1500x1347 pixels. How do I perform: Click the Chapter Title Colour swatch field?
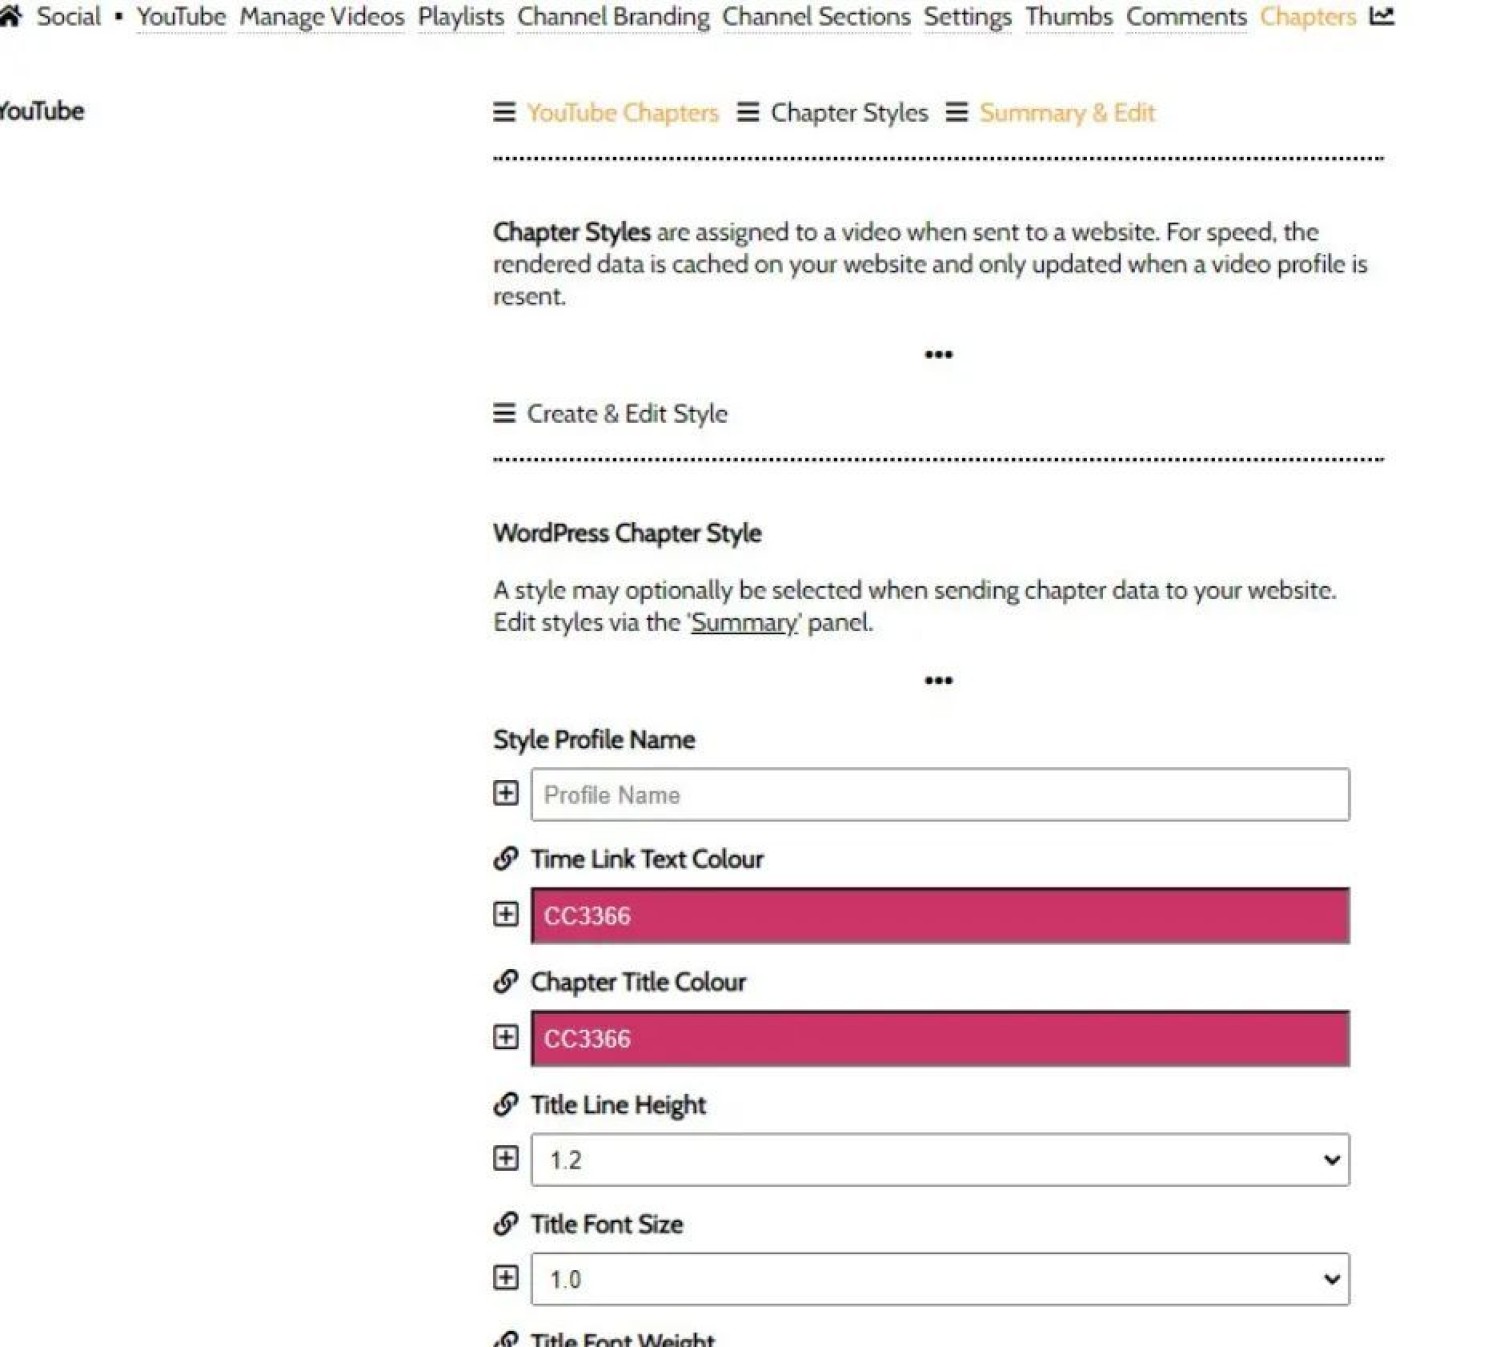[x=939, y=1038]
